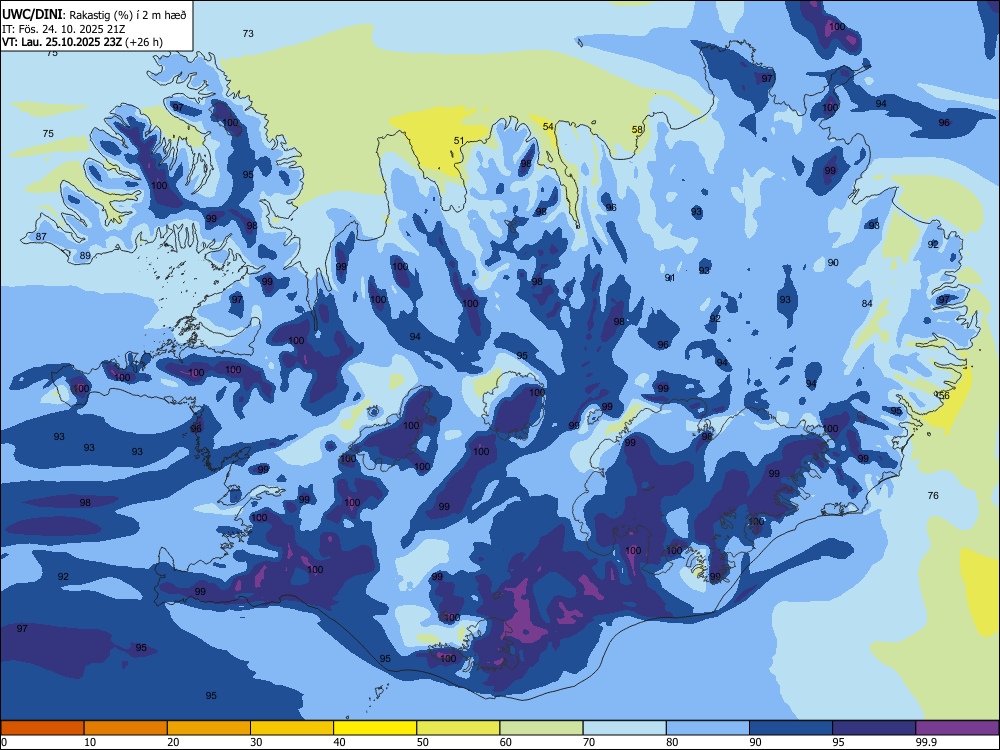Image resolution: width=1000 pixels, height=750 pixels.
Task: Click the humidity value '87' on map
Action: point(41,237)
